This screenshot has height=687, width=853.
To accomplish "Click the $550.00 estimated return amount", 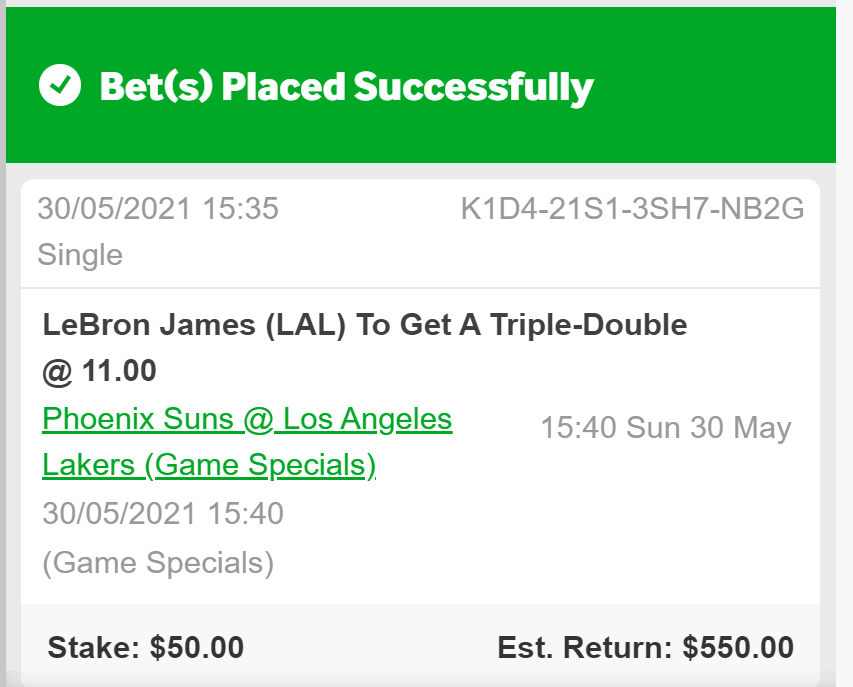I will click(738, 647).
